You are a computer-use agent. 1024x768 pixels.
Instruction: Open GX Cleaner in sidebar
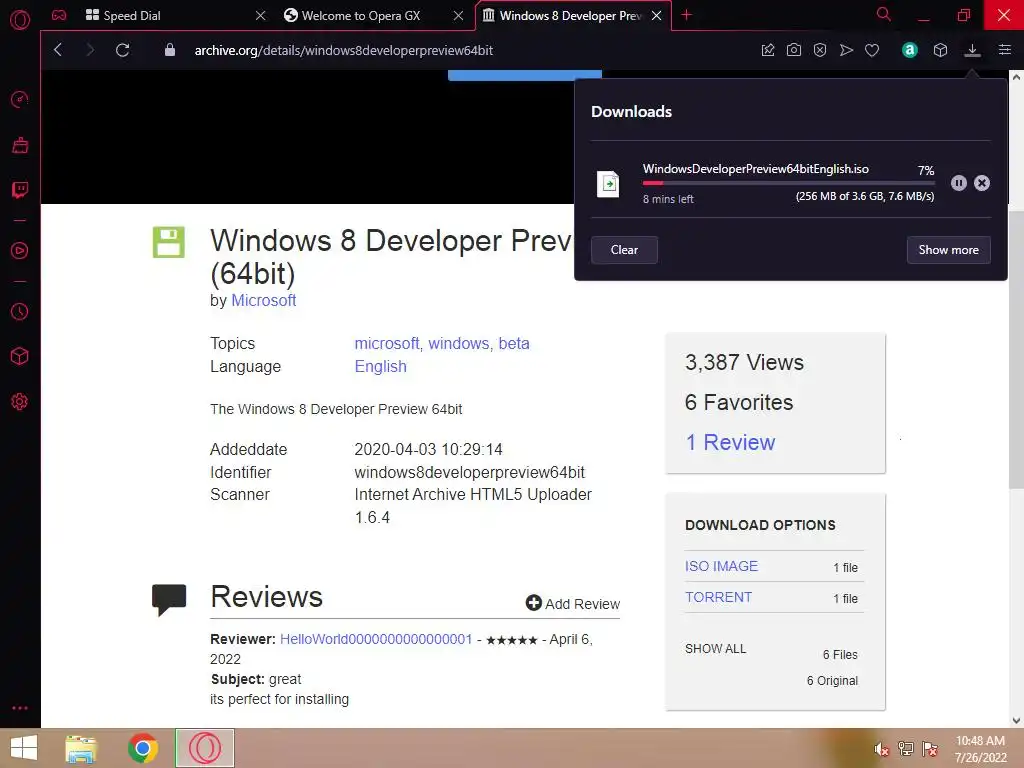click(20, 145)
